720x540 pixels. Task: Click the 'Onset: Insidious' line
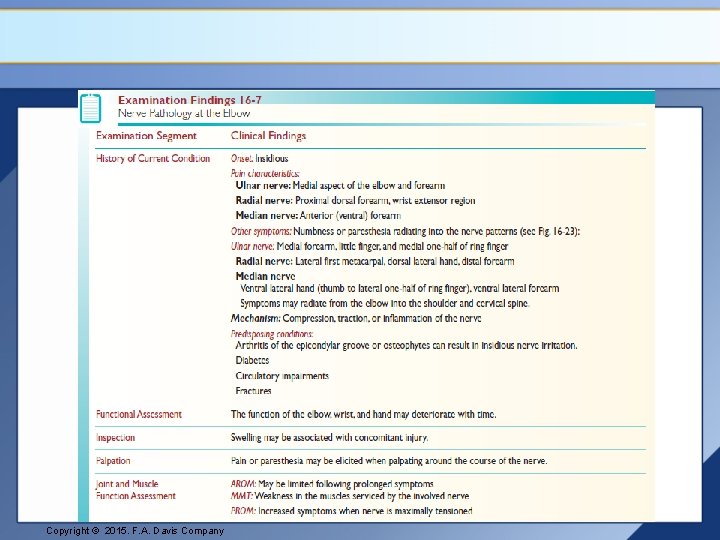[x=259, y=158]
